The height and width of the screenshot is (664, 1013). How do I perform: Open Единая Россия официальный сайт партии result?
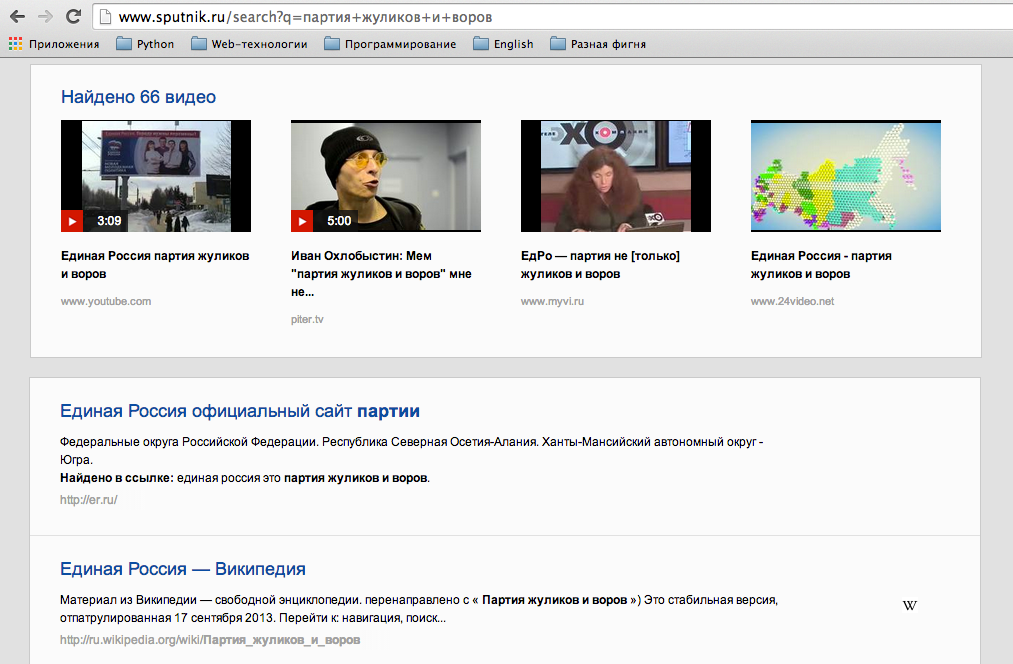[x=240, y=411]
